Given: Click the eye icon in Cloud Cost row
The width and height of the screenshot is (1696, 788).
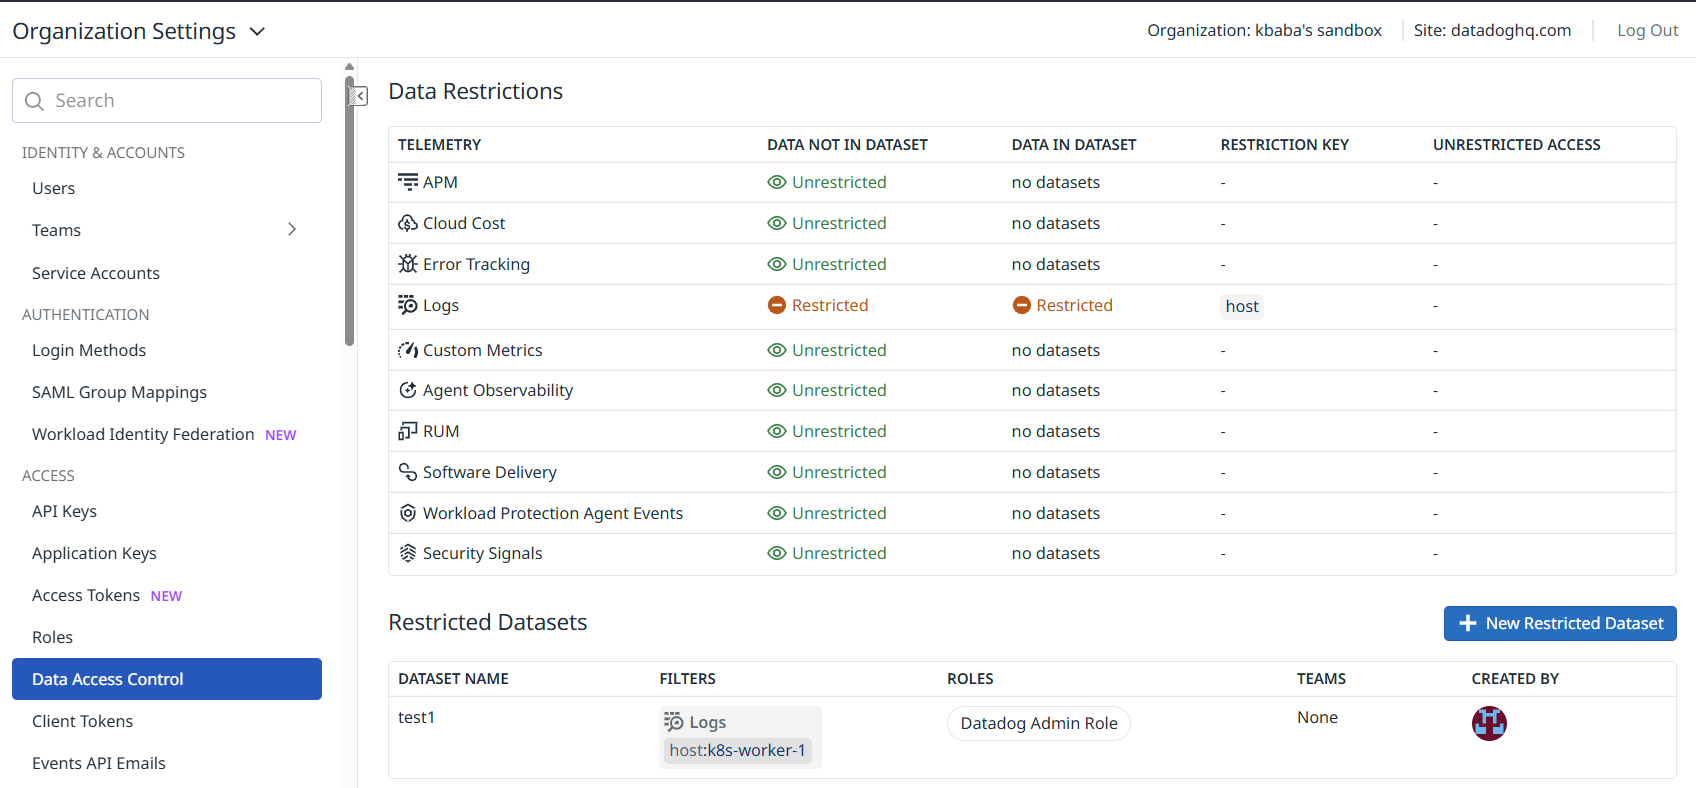Looking at the screenshot, I should (x=777, y=223).
